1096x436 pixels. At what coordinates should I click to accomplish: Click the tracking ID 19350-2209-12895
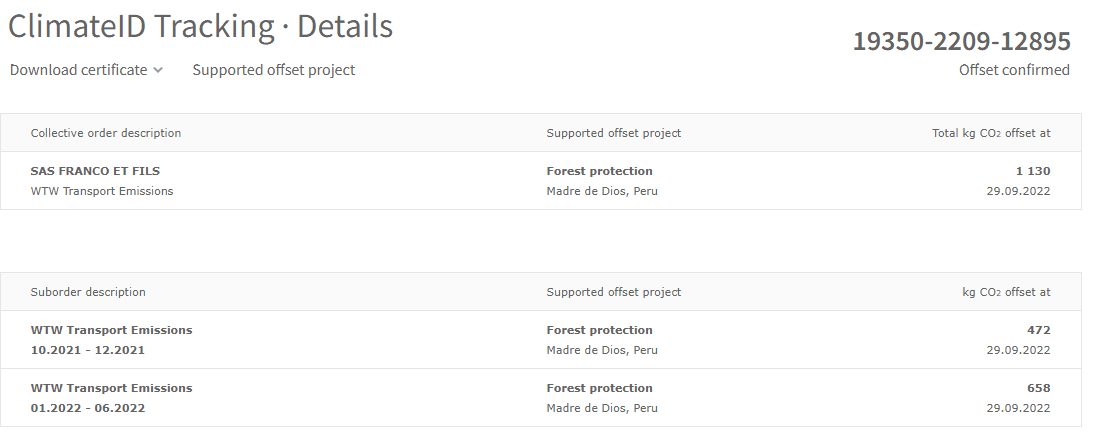pos(961,42)
